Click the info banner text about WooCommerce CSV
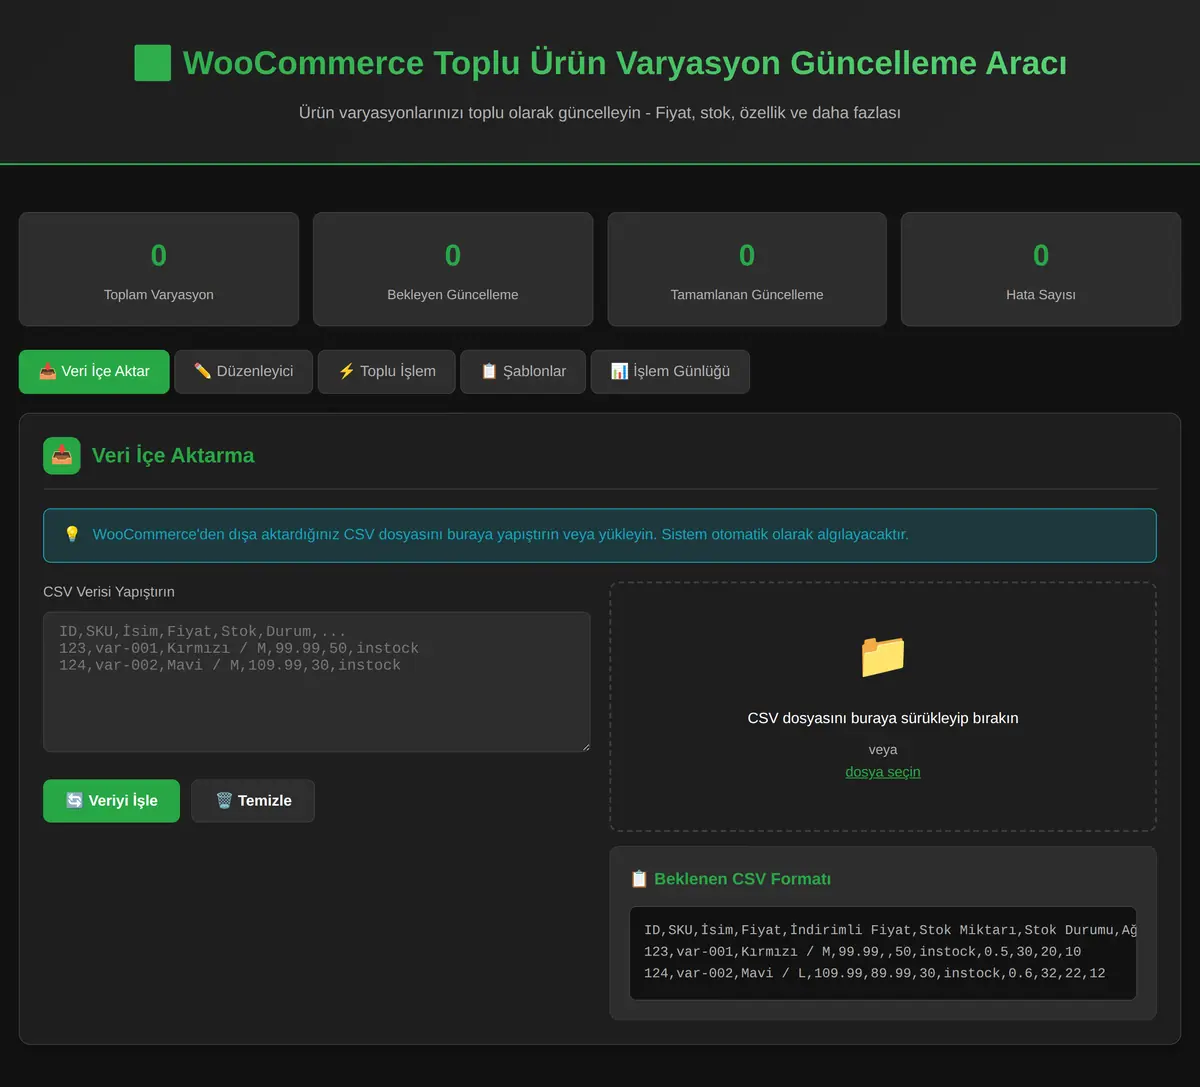1200x1087 pixels. click(500, 534)
